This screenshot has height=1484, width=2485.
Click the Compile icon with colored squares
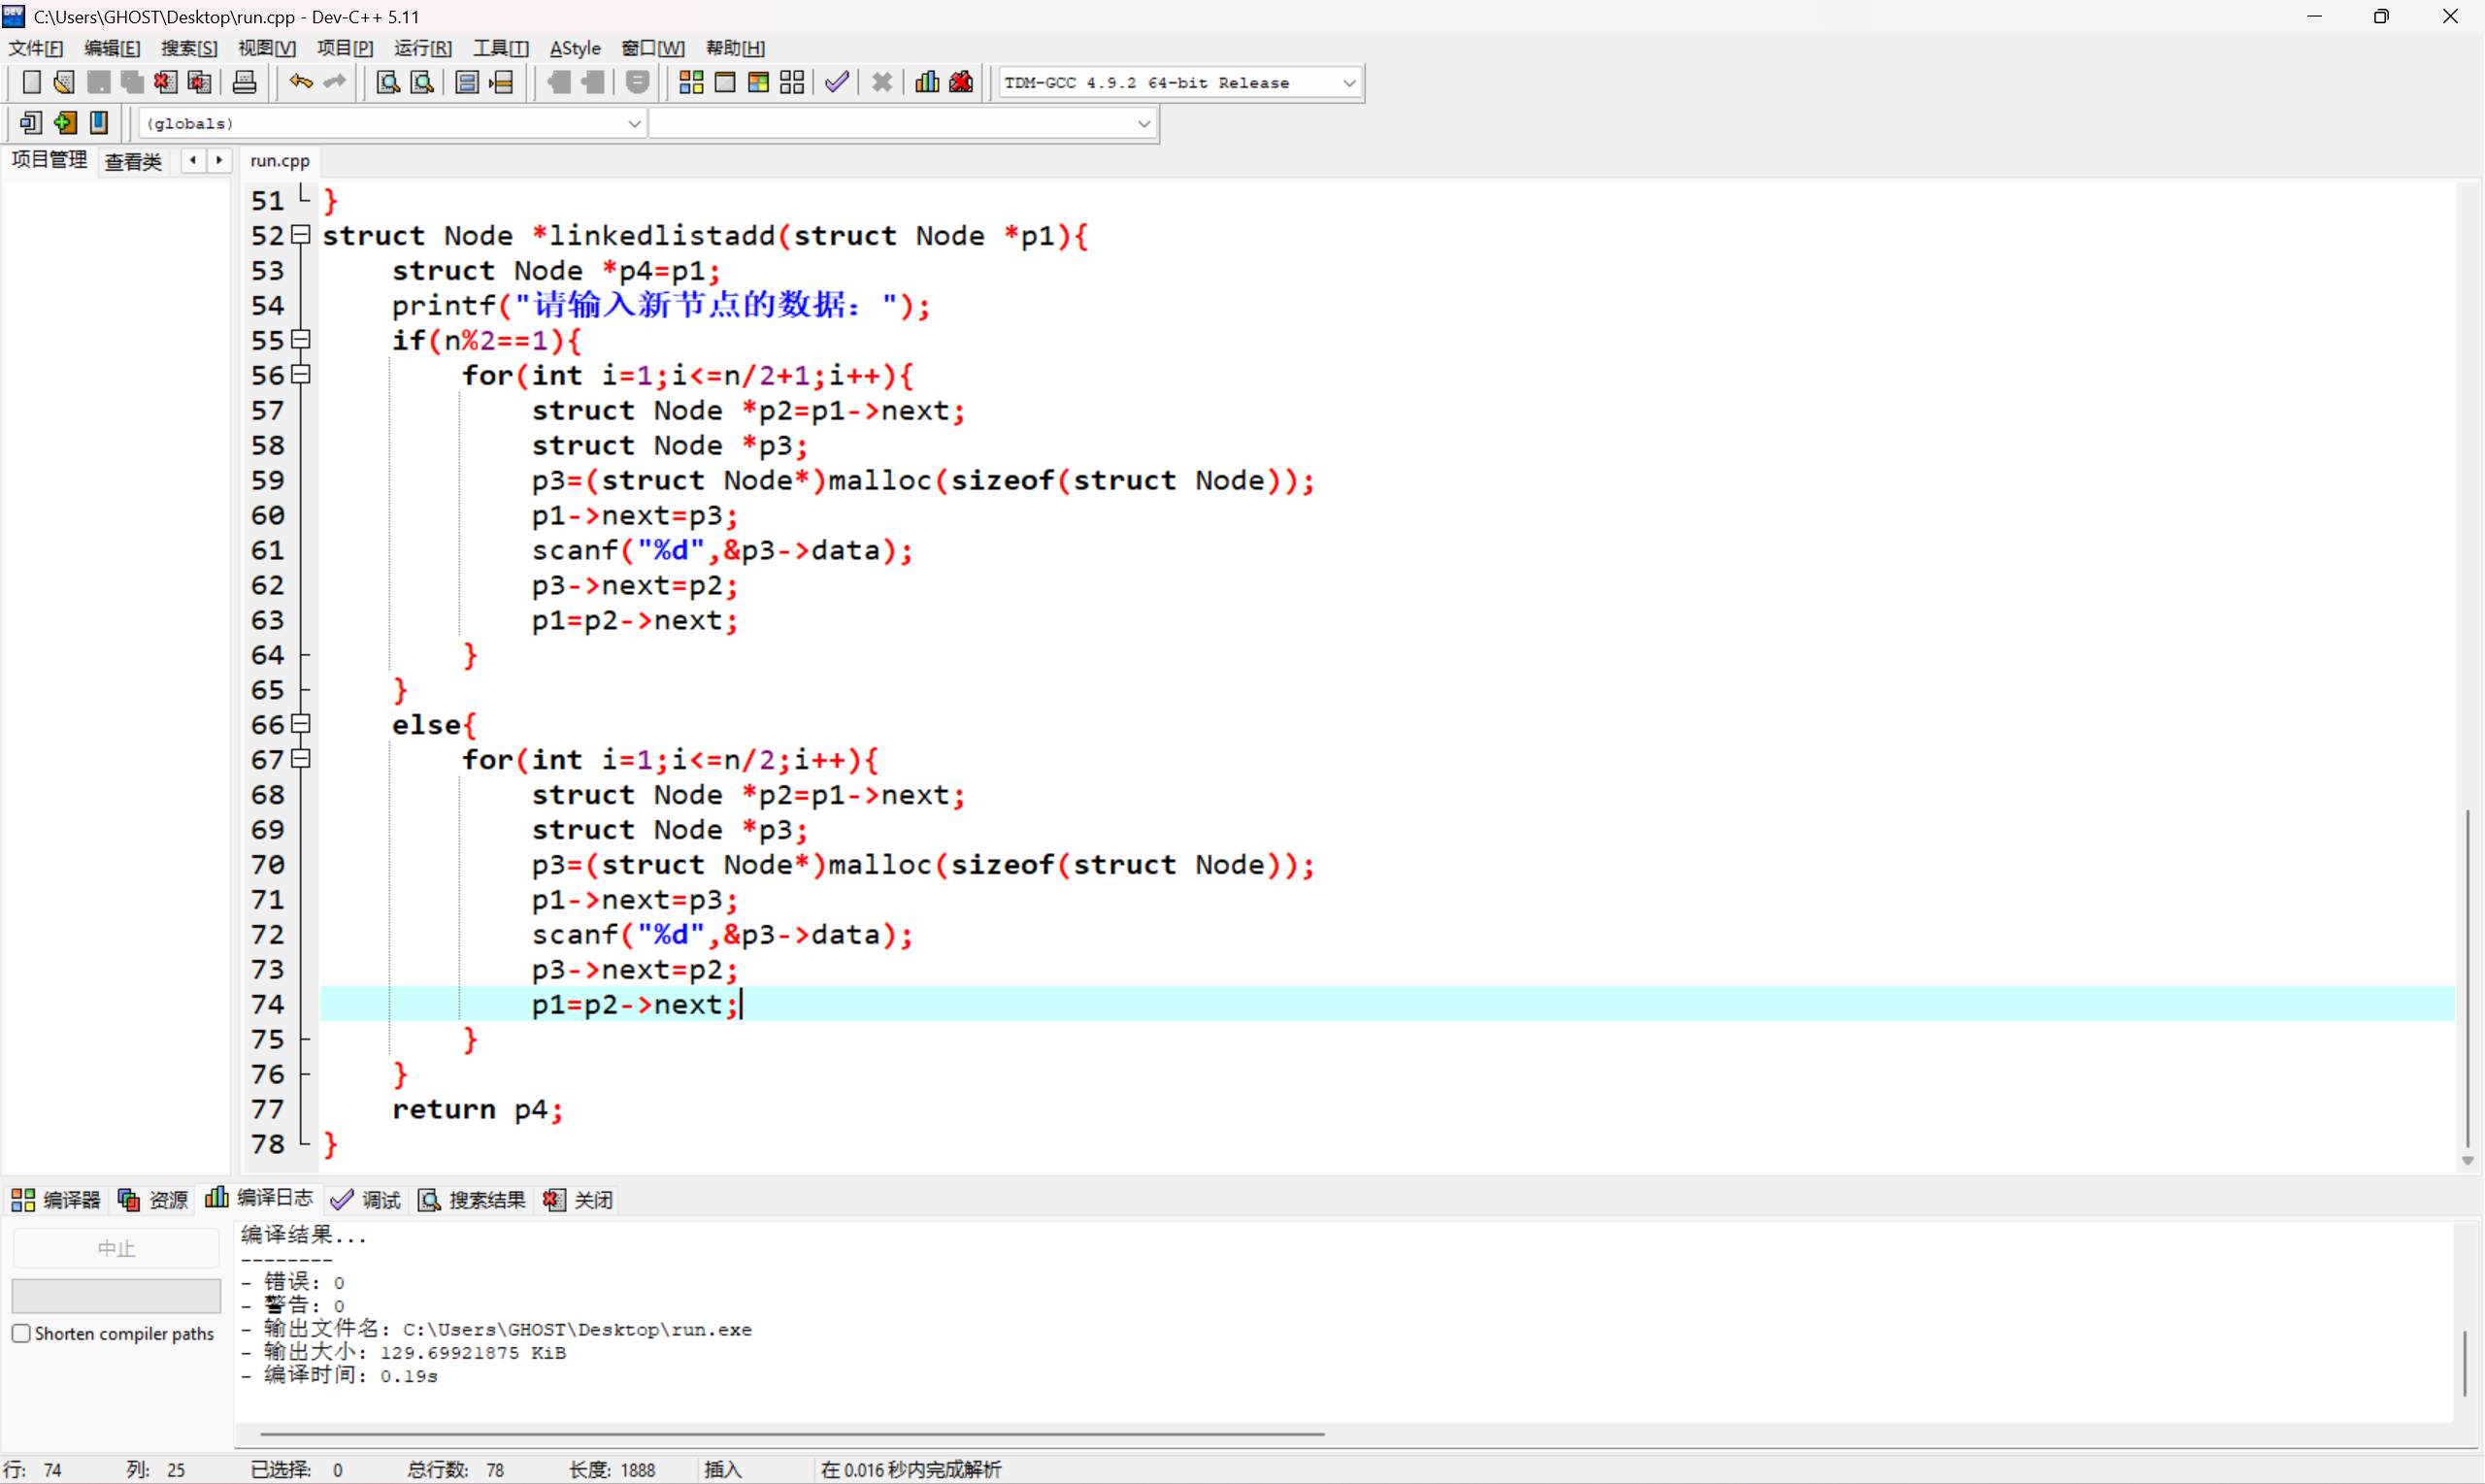tap(690, 82)
